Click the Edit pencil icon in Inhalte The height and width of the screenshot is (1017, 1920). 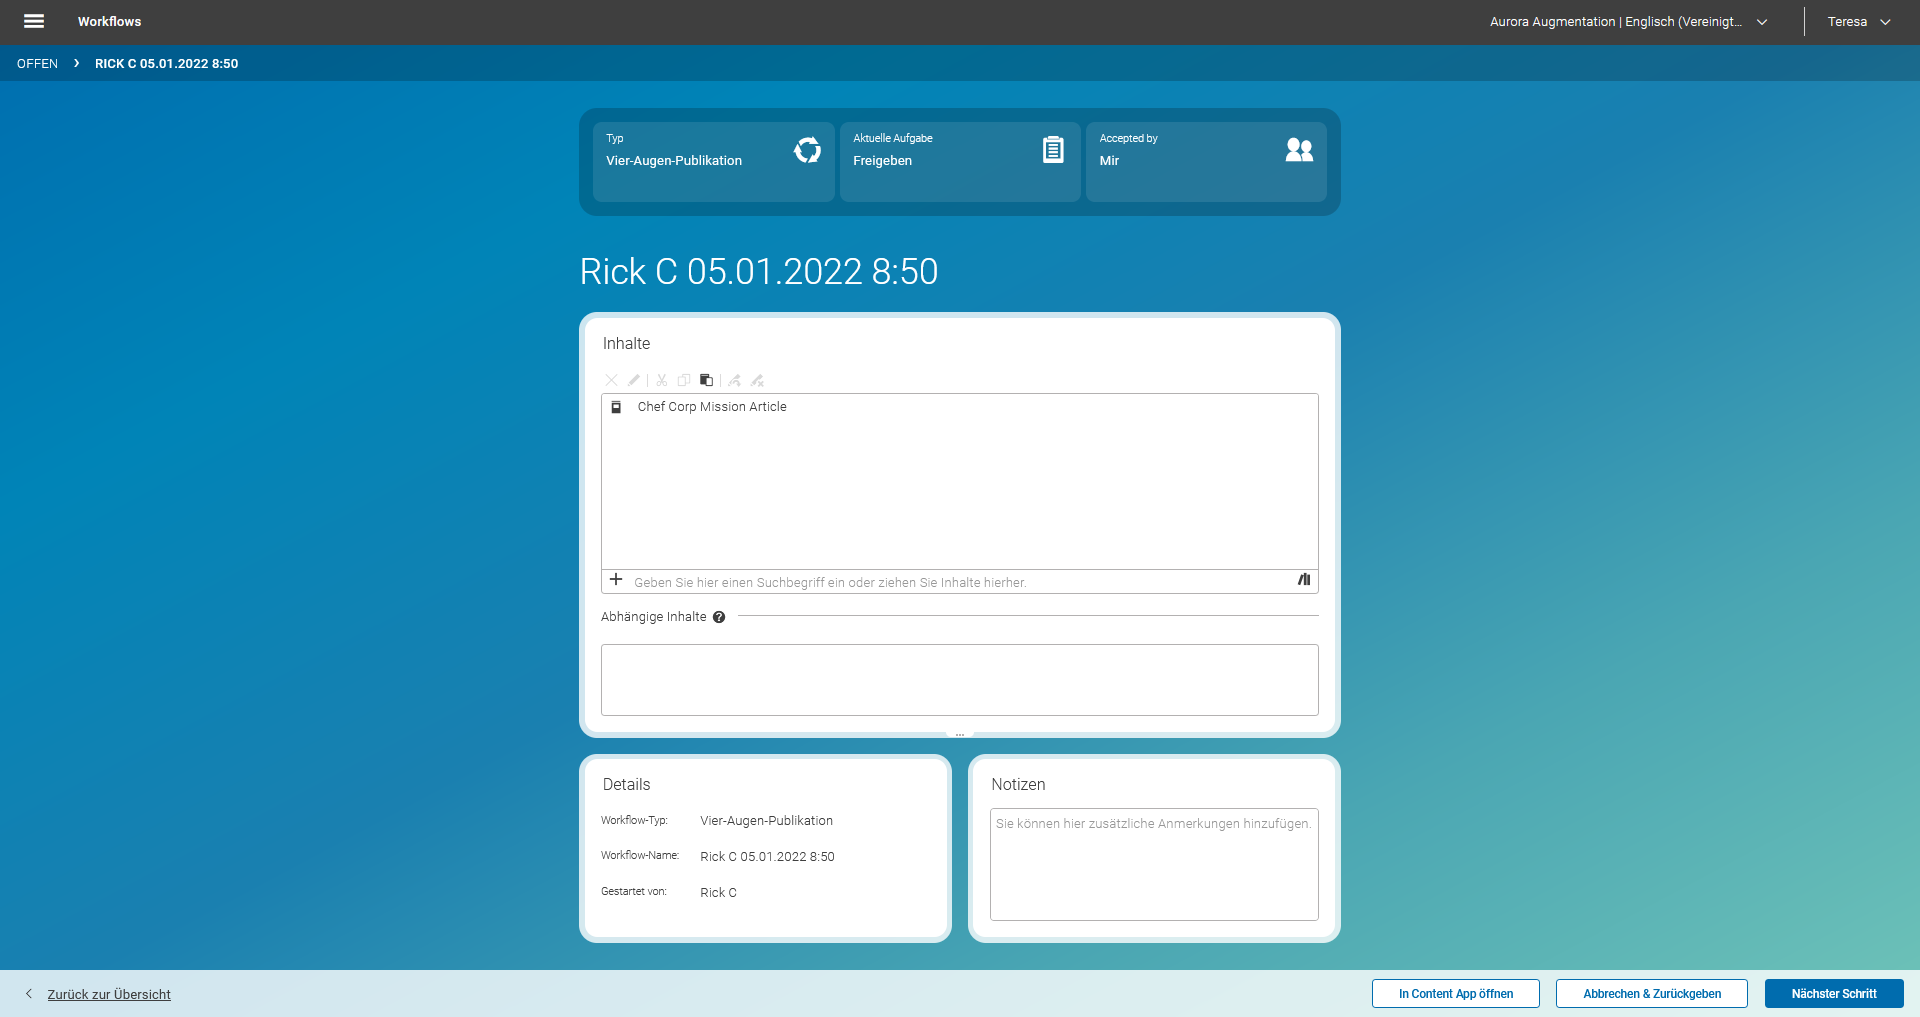point(634,380)
